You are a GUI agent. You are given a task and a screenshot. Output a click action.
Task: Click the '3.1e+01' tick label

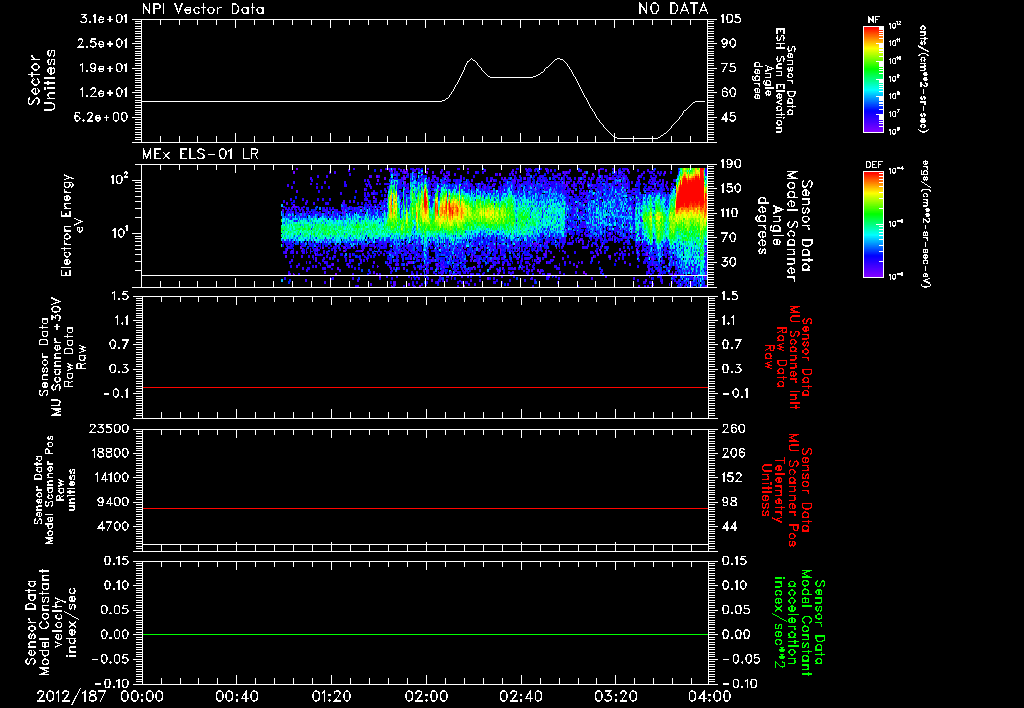click(x=104, y=19)
